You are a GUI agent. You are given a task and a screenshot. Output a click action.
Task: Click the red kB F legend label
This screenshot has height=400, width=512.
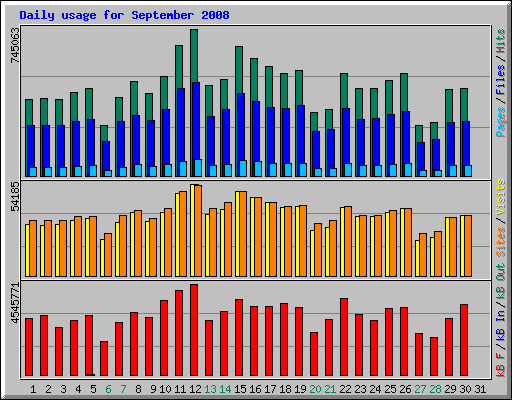tap(501, 364)
